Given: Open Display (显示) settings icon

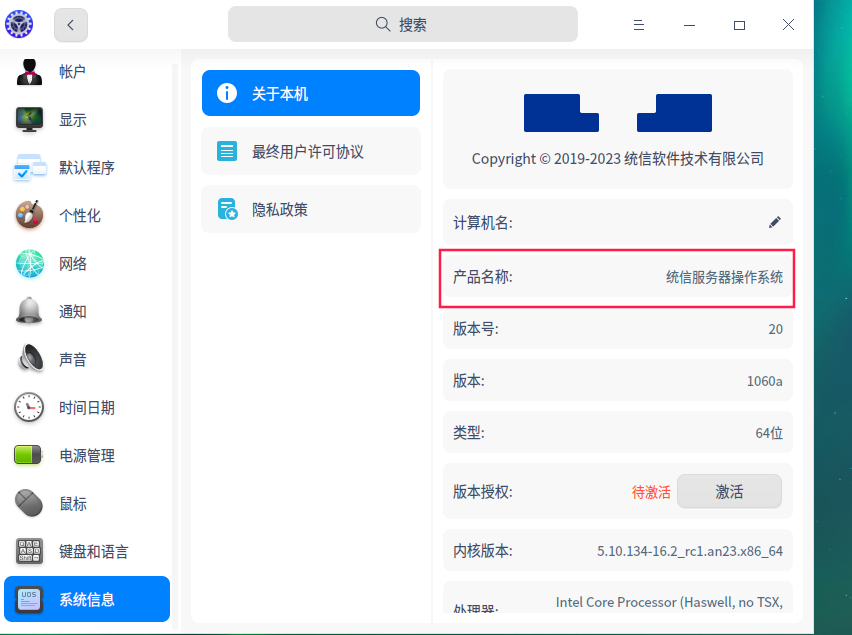Looking at the screenshot, I should [29, 120].
